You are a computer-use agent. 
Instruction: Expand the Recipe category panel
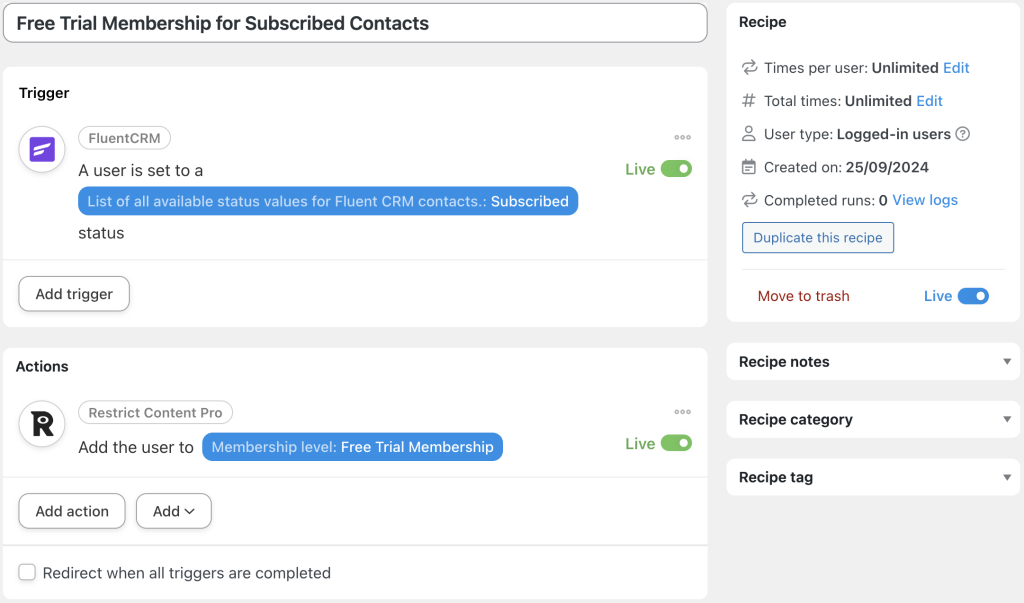click(x=872, y=419)
